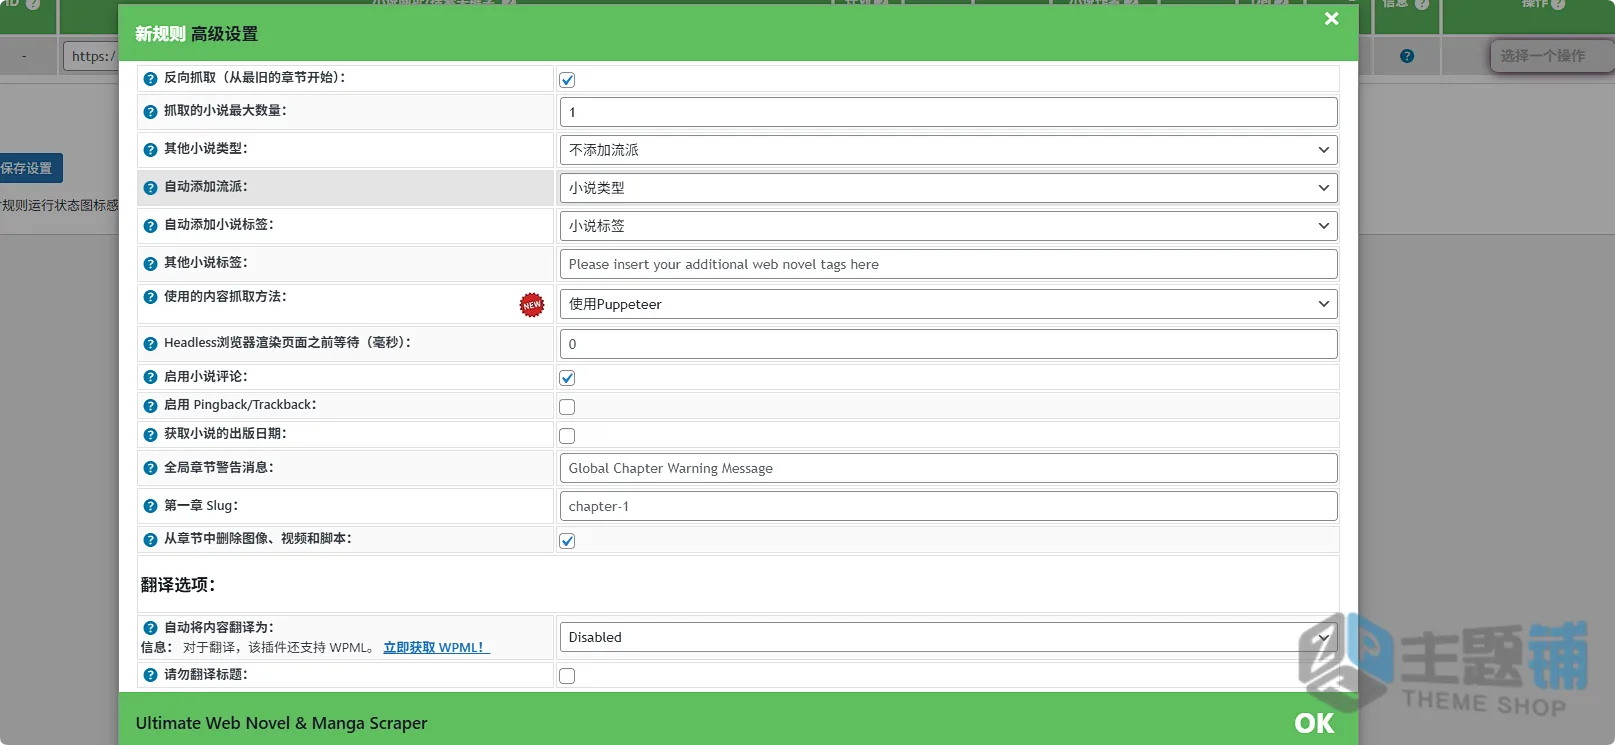The image size is (1615, 745).
Task: Open 自动添加流派 dropdown showing 小说类型
Action: pos(948,188)
